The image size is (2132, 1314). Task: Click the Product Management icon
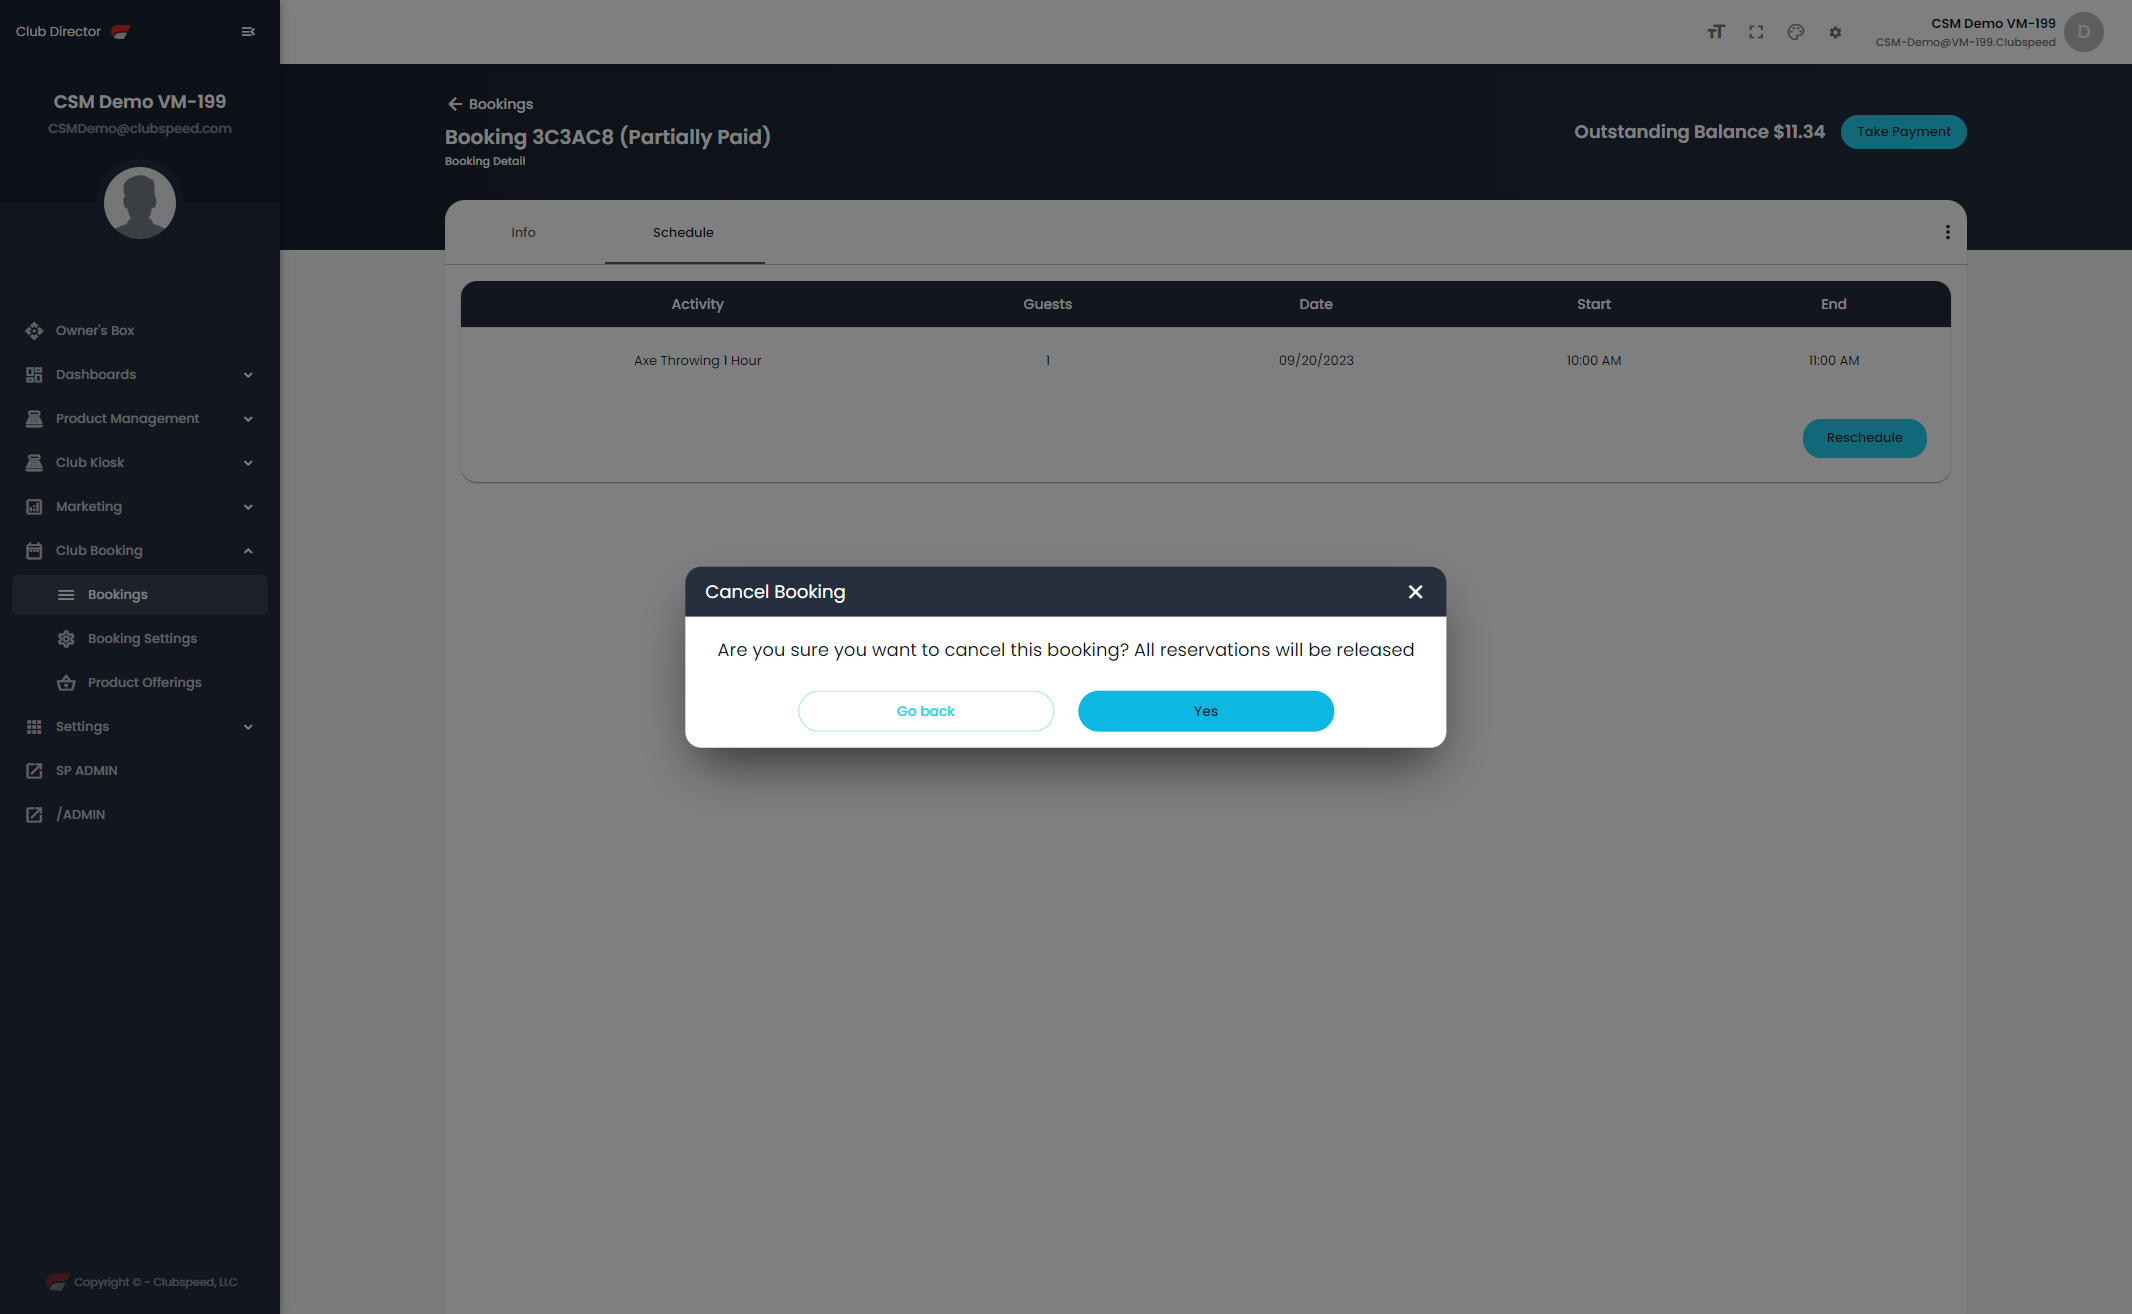click(x=34, y=419)
